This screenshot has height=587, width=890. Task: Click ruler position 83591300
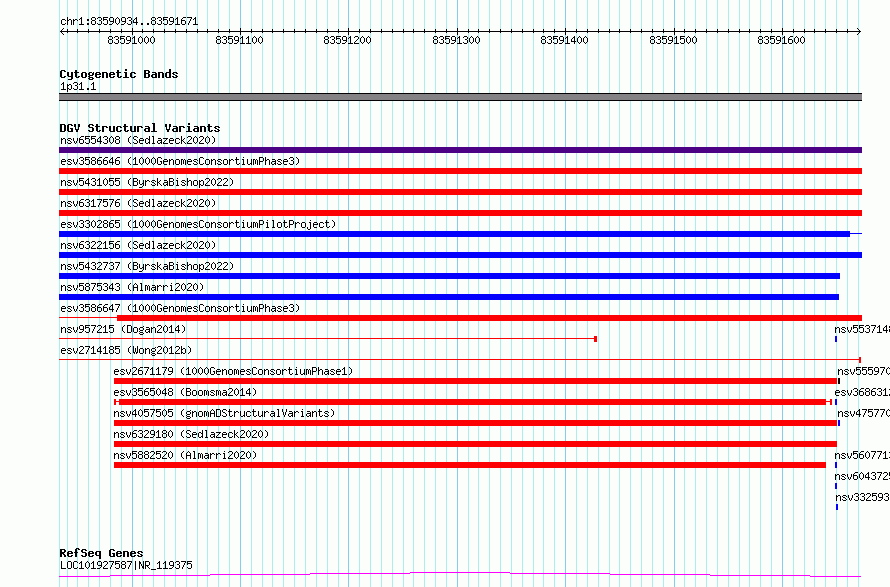tap(456, 40)
